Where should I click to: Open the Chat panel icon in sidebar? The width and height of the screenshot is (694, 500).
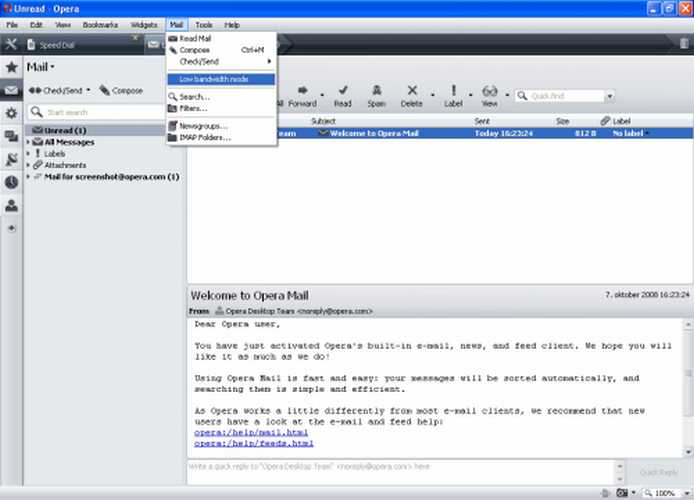(12, 136)
